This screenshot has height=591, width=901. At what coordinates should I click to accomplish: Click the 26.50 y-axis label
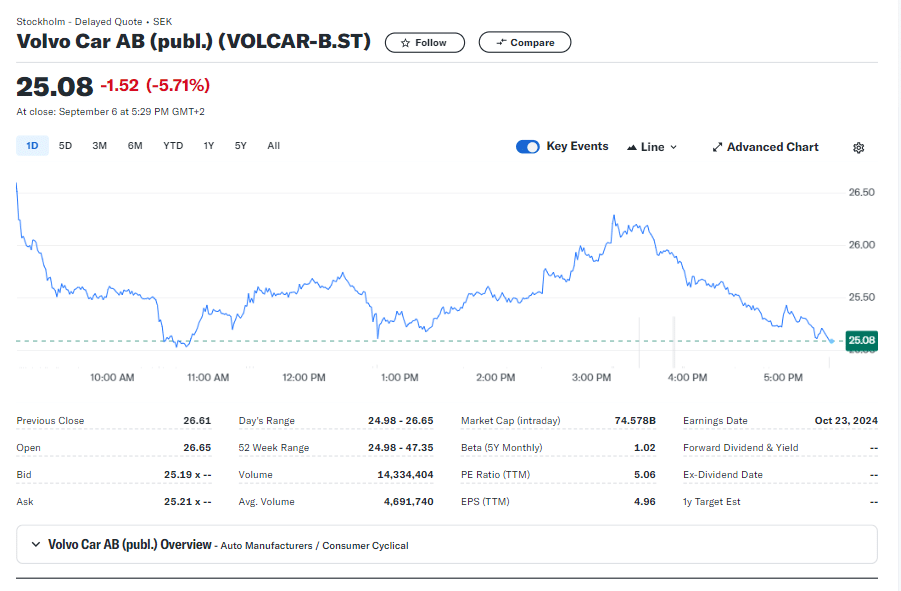pyautogui.click(x=861, y=192)
